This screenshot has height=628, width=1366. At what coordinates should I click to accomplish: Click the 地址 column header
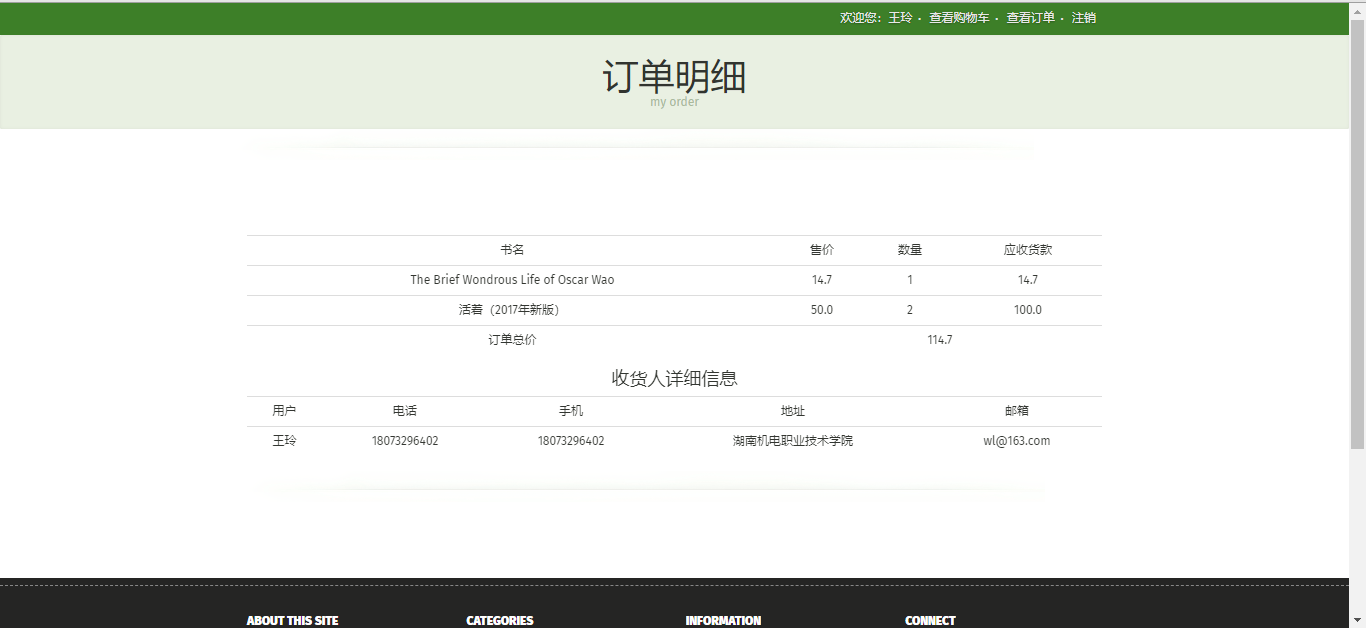click(793, 411)
